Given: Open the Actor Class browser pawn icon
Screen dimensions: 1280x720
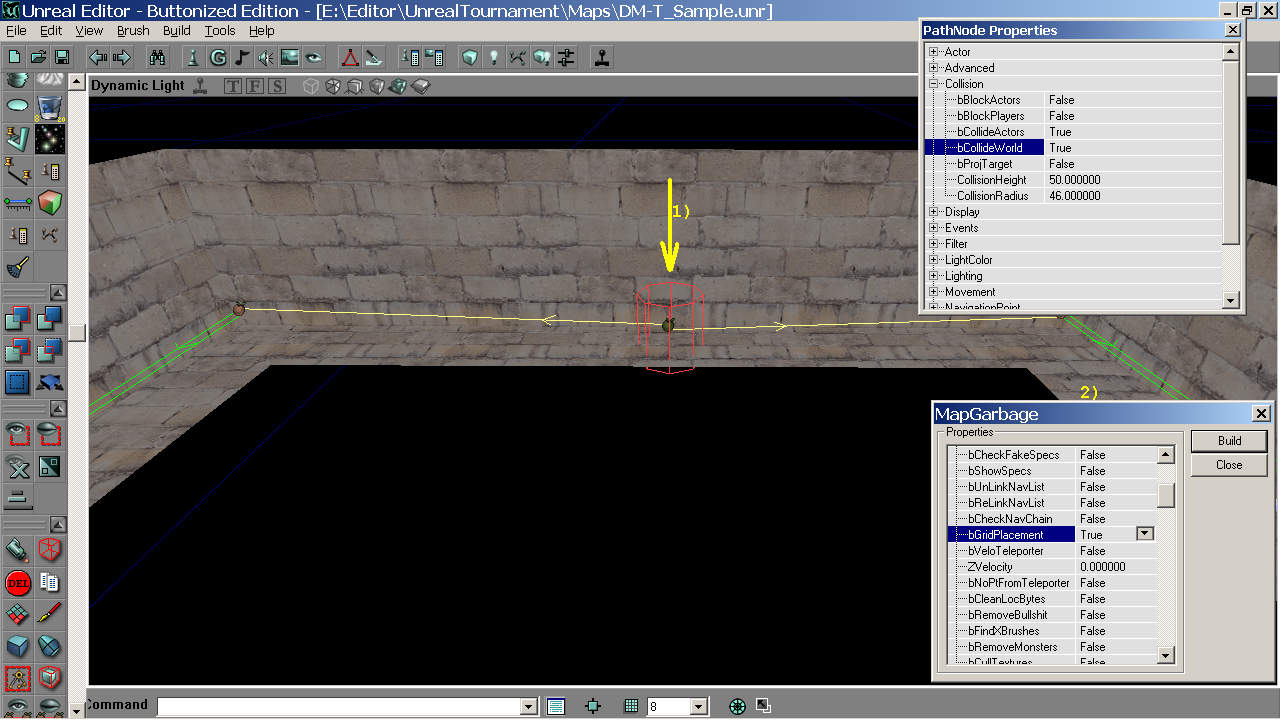Looking at the screenshot, I should click(x=195, y=57).
